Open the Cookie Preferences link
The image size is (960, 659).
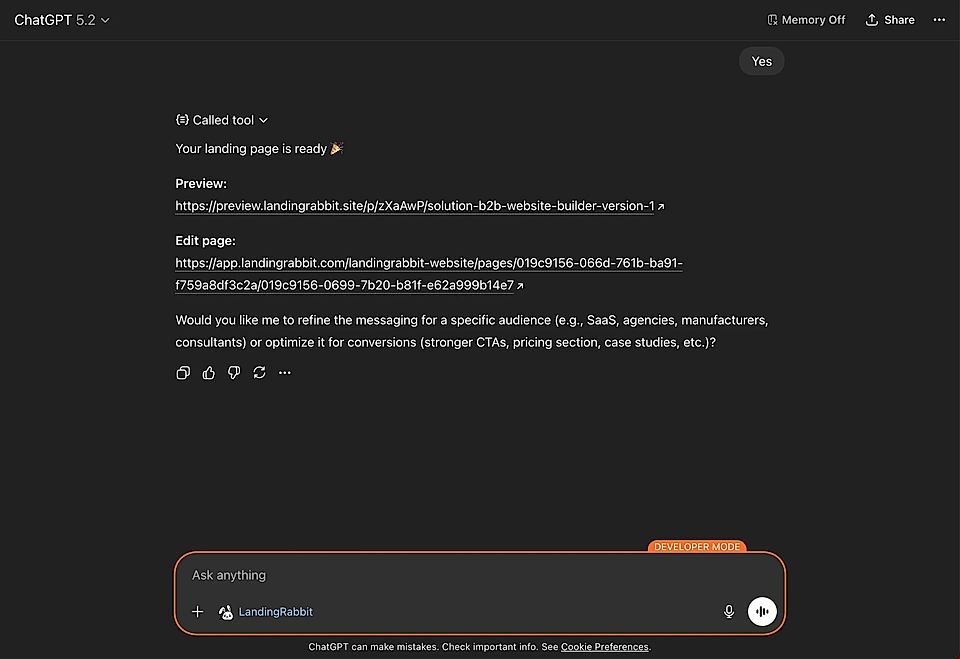604,647
